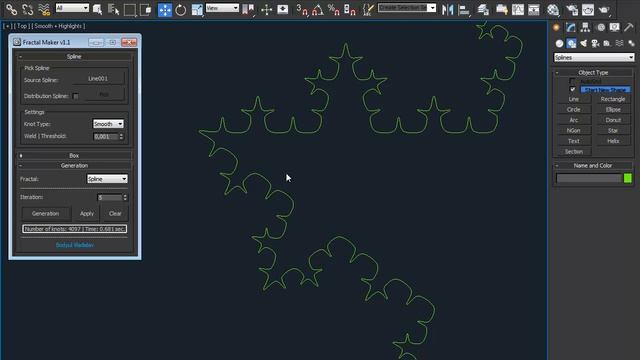Select Geometry category icon

click(559, 43)
